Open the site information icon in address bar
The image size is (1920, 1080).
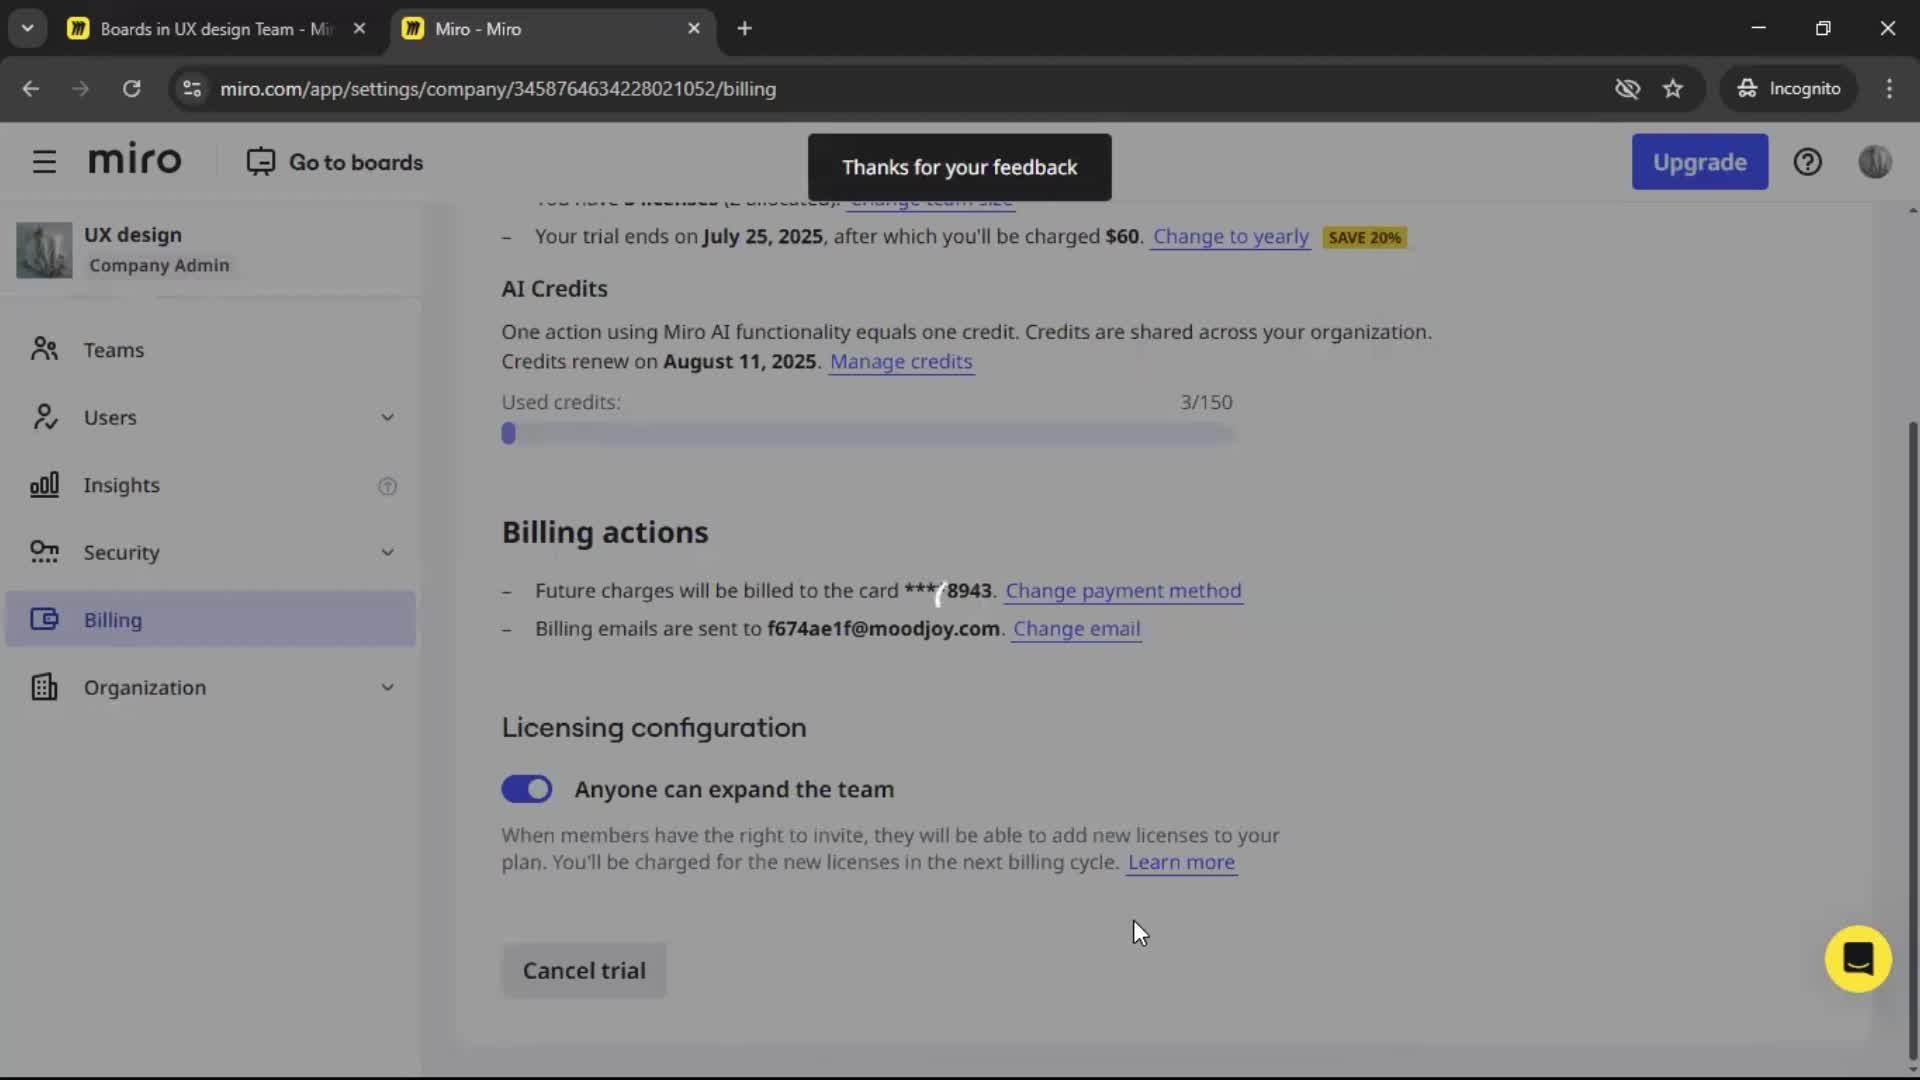coord(192,89)
